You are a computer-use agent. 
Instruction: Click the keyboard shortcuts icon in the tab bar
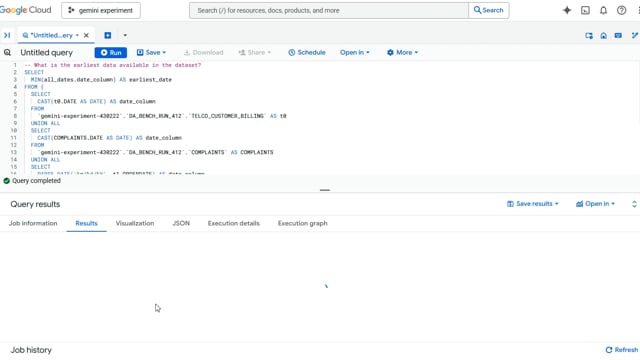[618, 36]
